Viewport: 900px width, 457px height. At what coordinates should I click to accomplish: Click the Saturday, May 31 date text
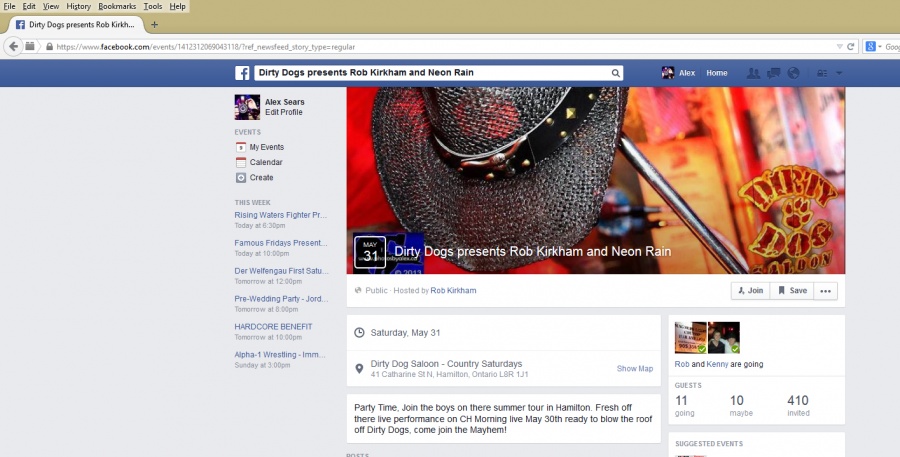pyautogui.click(x=405, y=332)
